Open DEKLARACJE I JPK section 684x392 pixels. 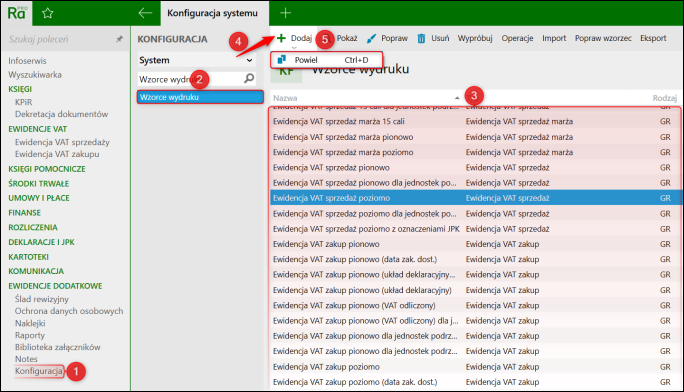[41, 242]
